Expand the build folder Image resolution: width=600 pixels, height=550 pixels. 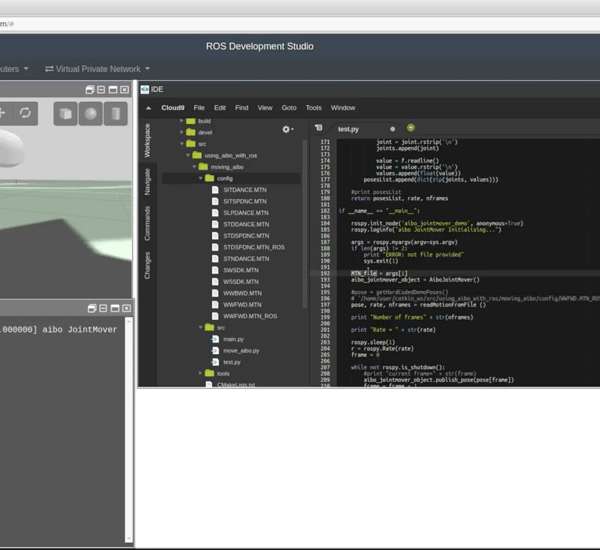(181, 121)
